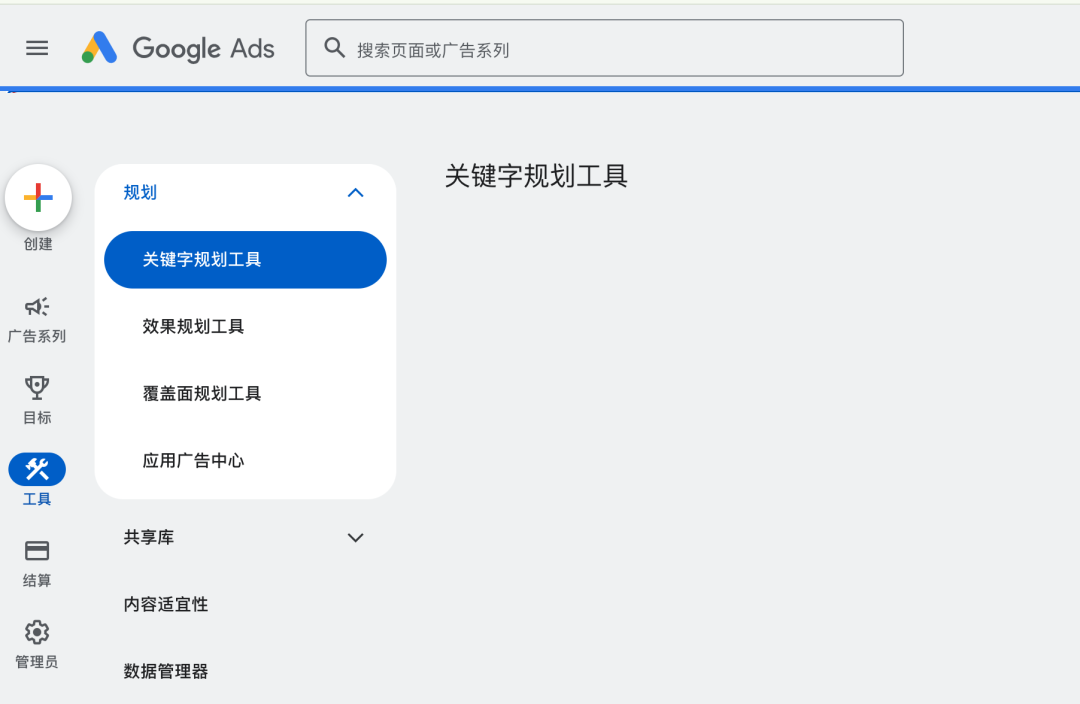Viewport: 1080px width, 704px height.
Task: Open 目标 trophy icon
Action: [37, 388]
